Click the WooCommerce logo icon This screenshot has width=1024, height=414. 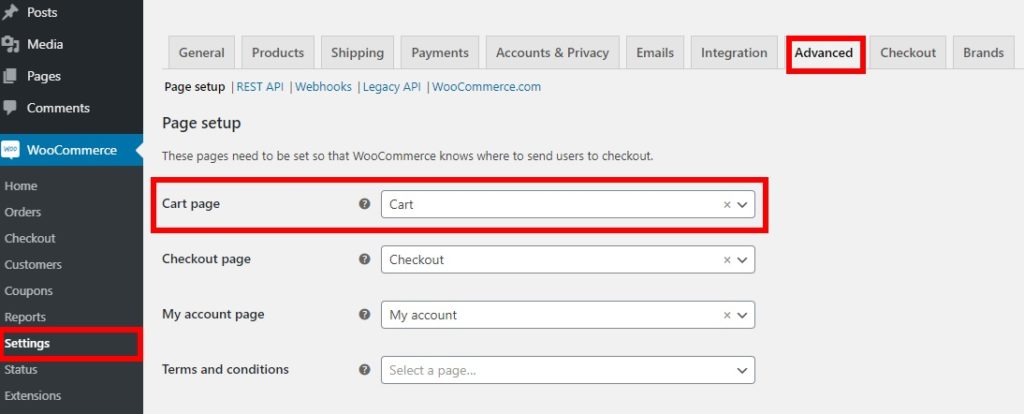[x=10, y=150]
